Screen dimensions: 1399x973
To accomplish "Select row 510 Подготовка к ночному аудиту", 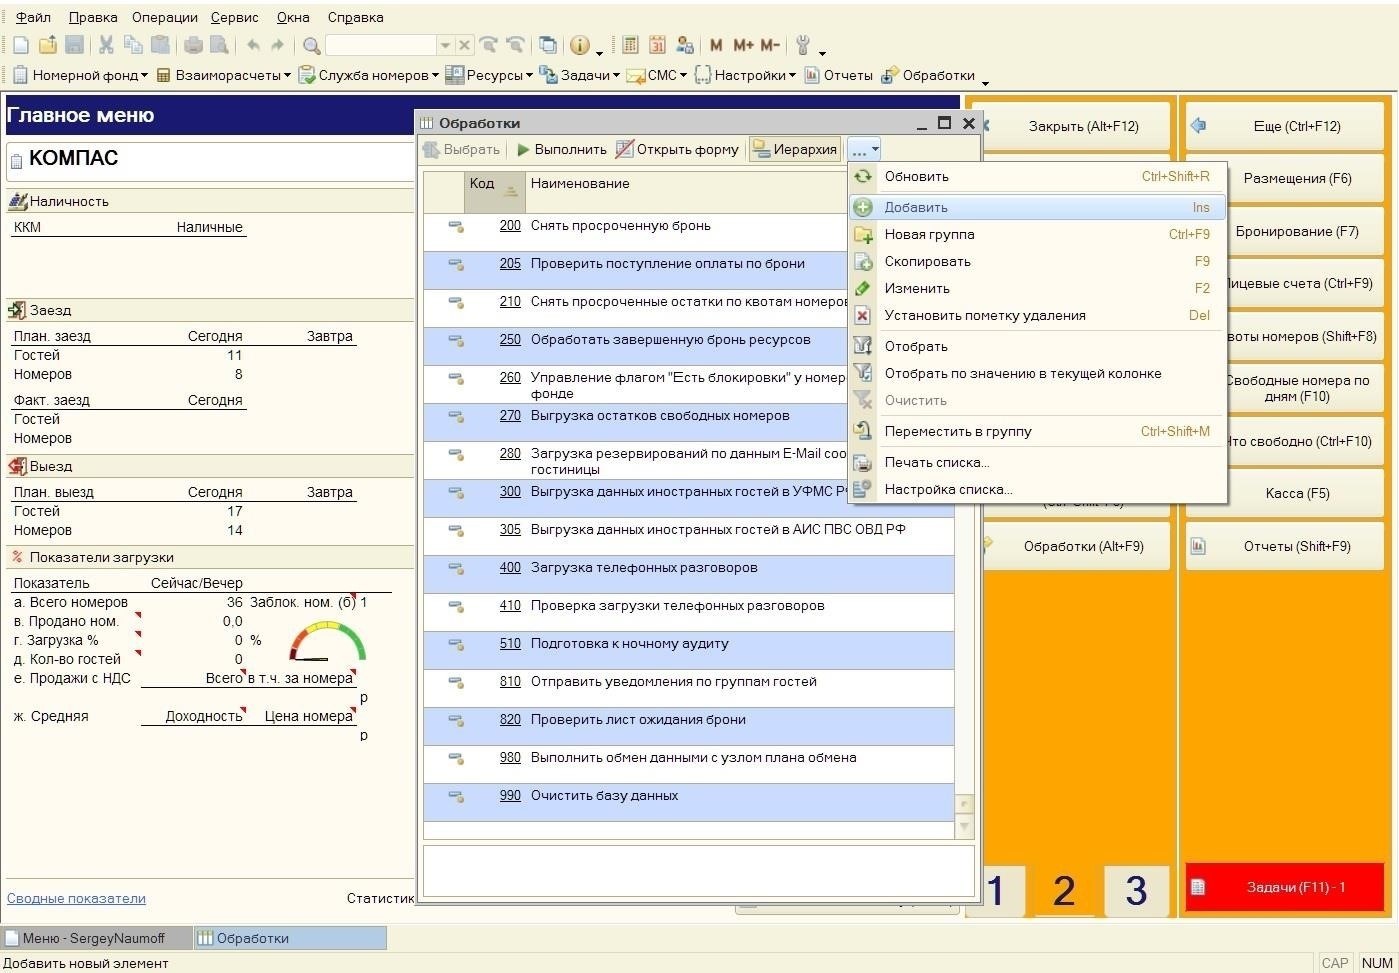I will pos(688,650).
